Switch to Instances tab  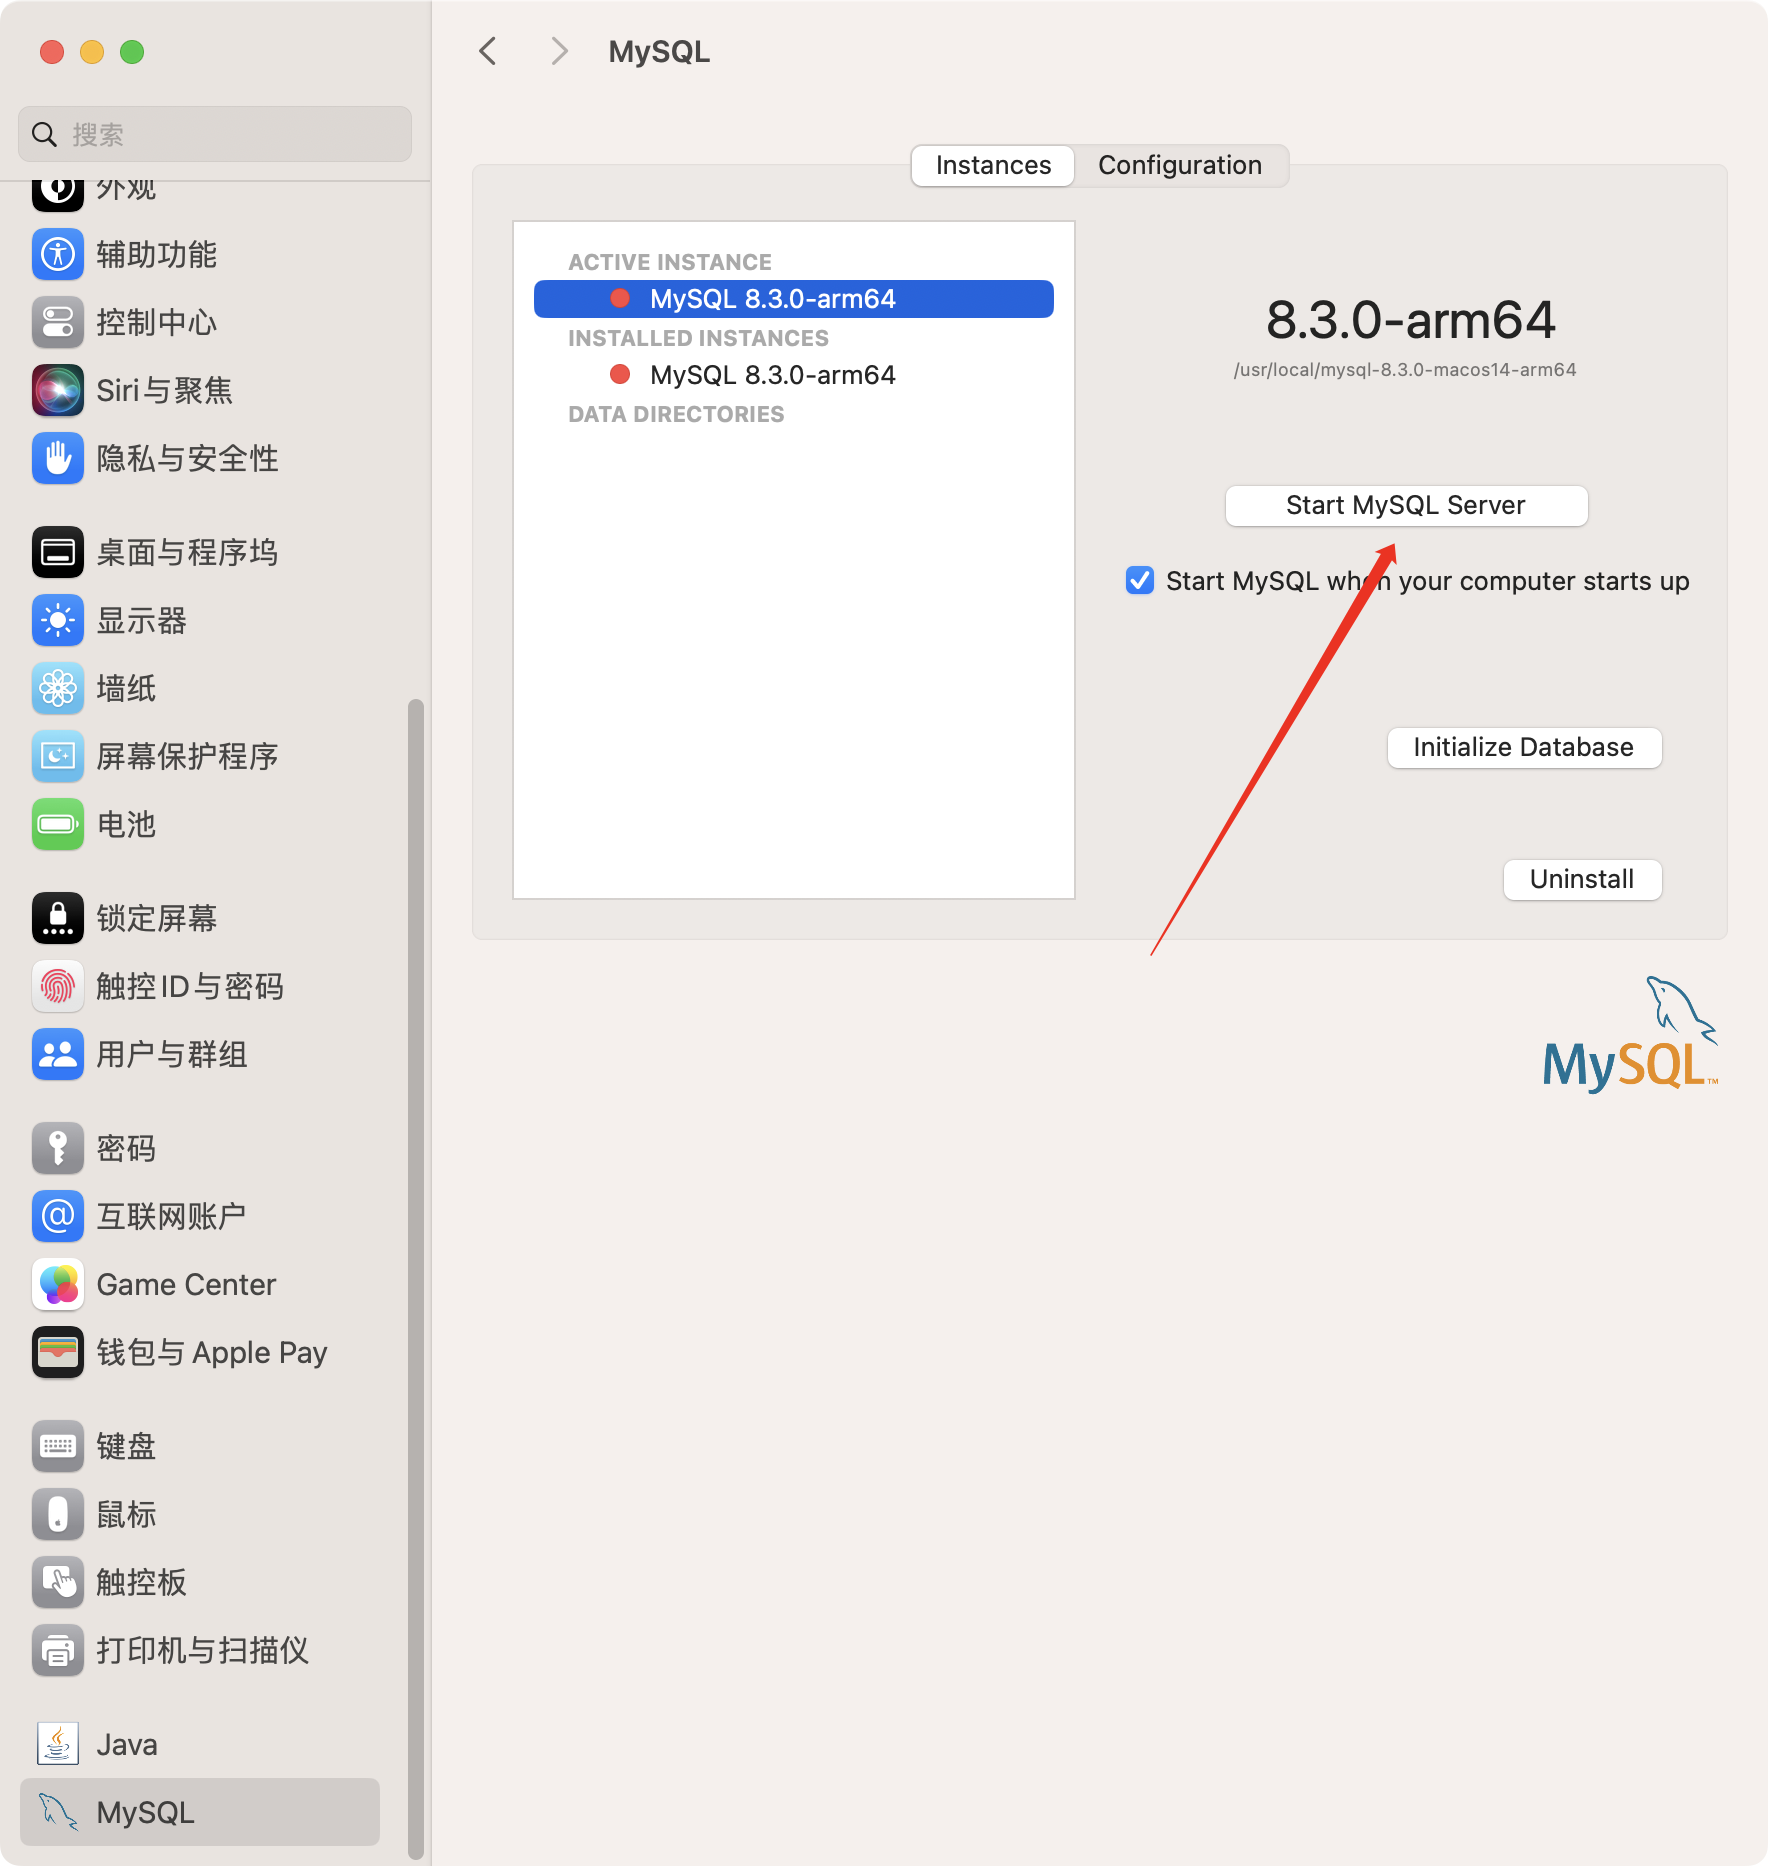[993, 165]
